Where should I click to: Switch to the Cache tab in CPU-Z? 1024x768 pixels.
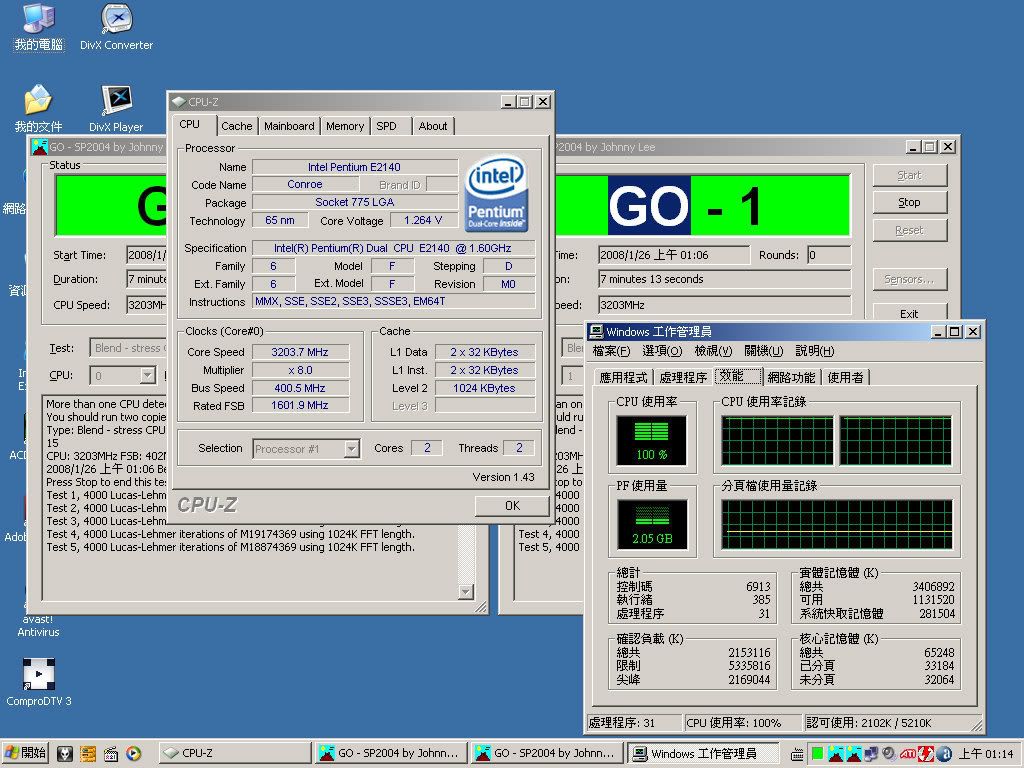tap(236, 126)
